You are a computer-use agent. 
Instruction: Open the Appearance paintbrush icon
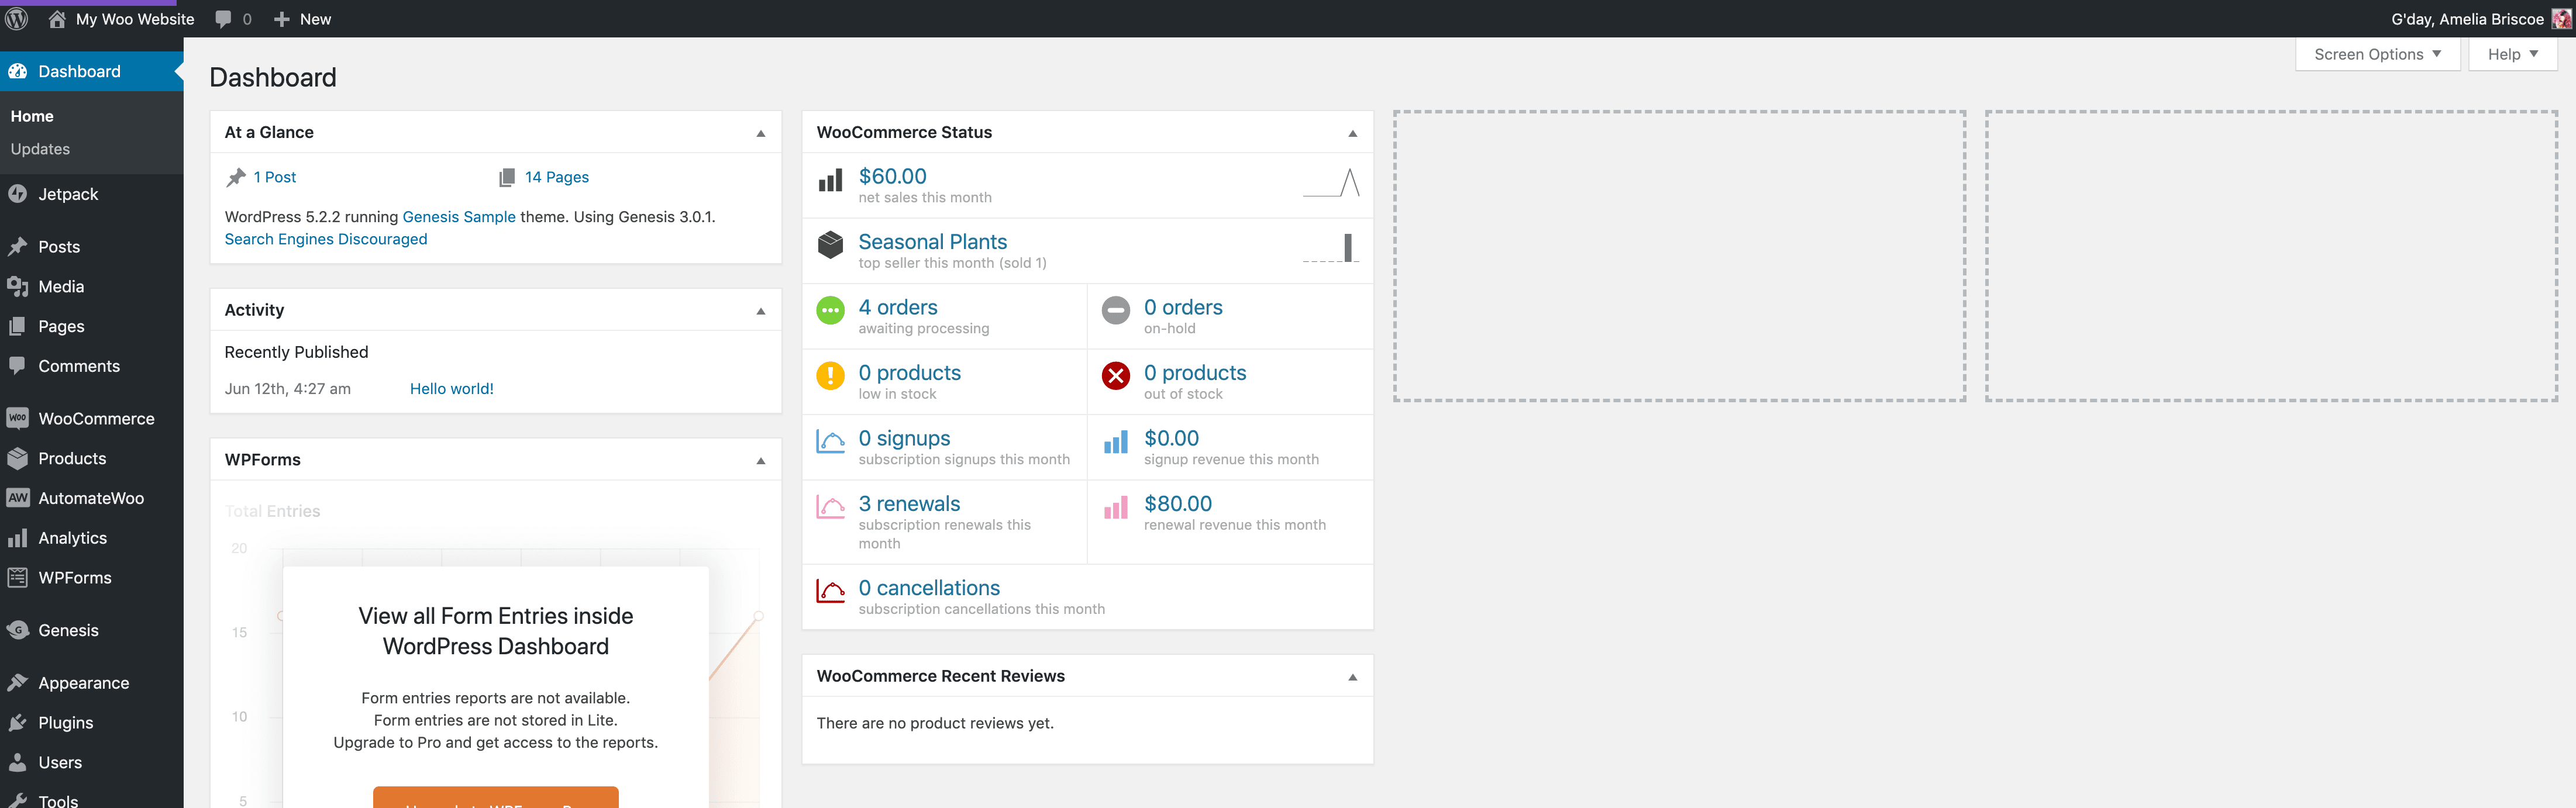click(x=18, y=682)
